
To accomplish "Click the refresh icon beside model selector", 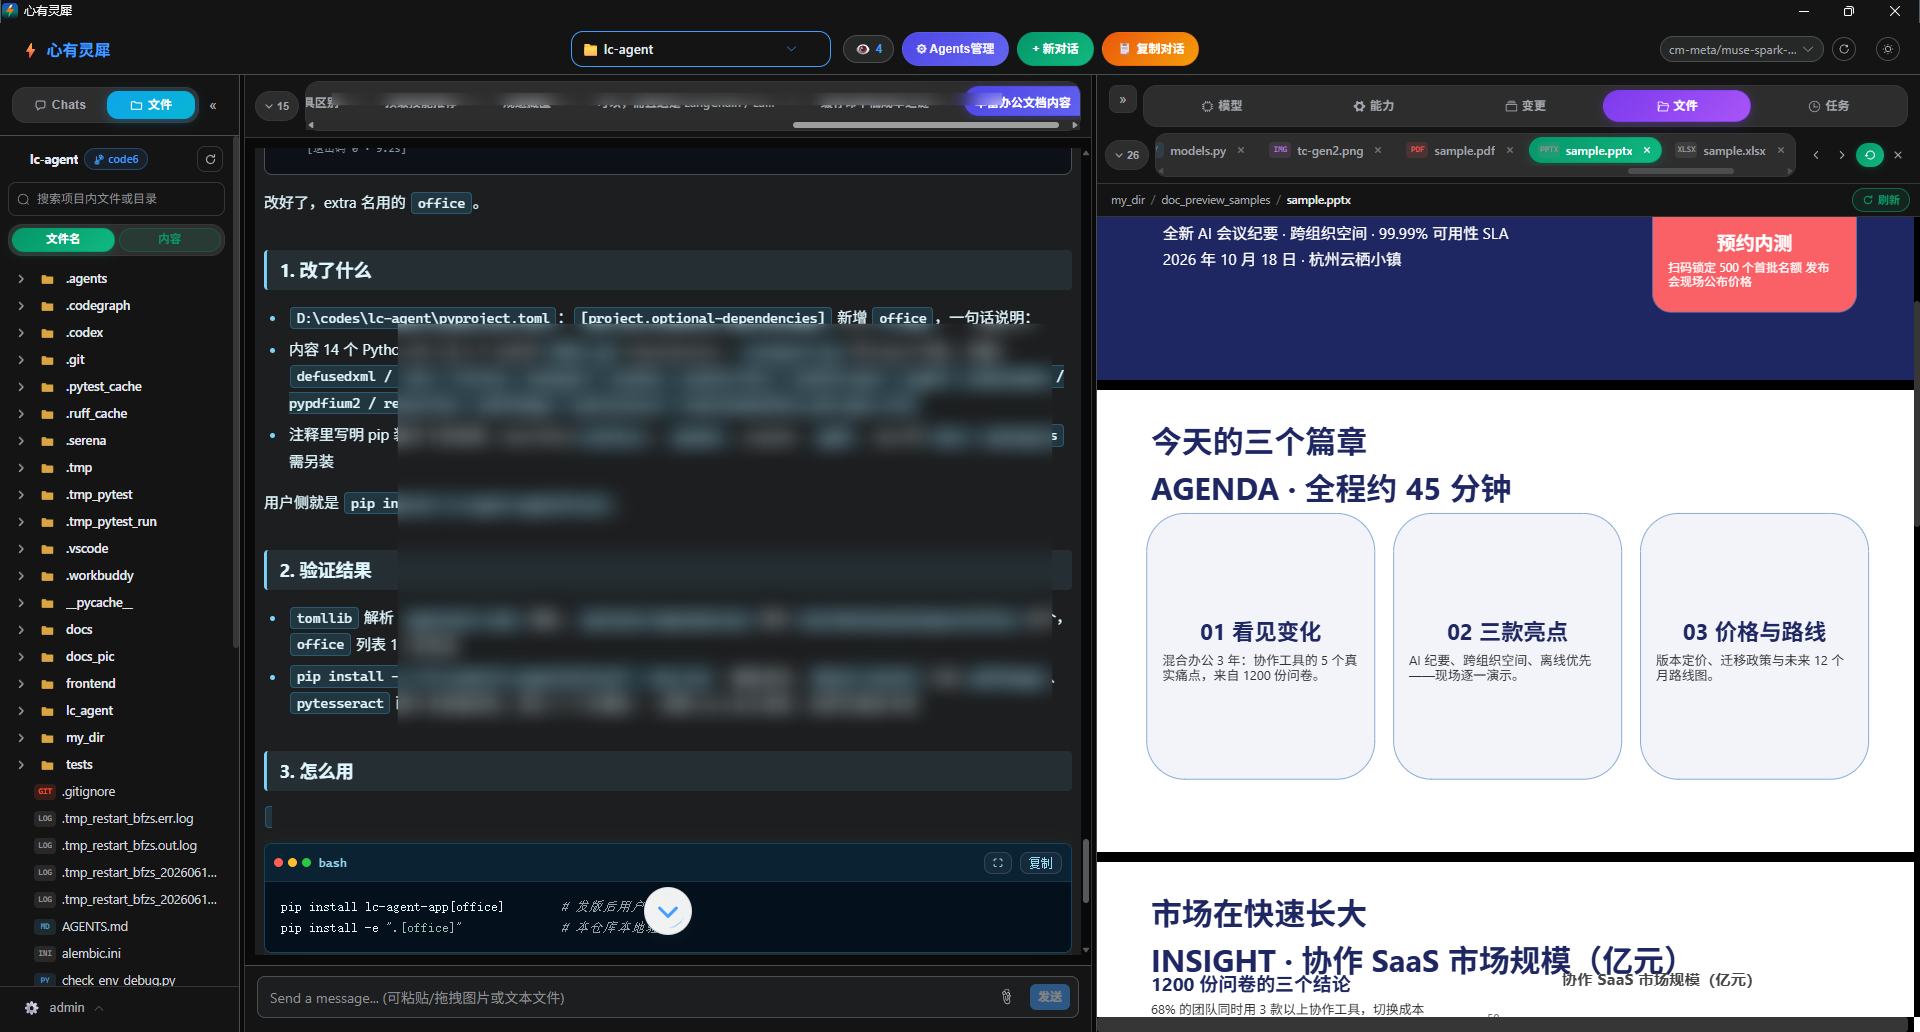I will 1844,49.
